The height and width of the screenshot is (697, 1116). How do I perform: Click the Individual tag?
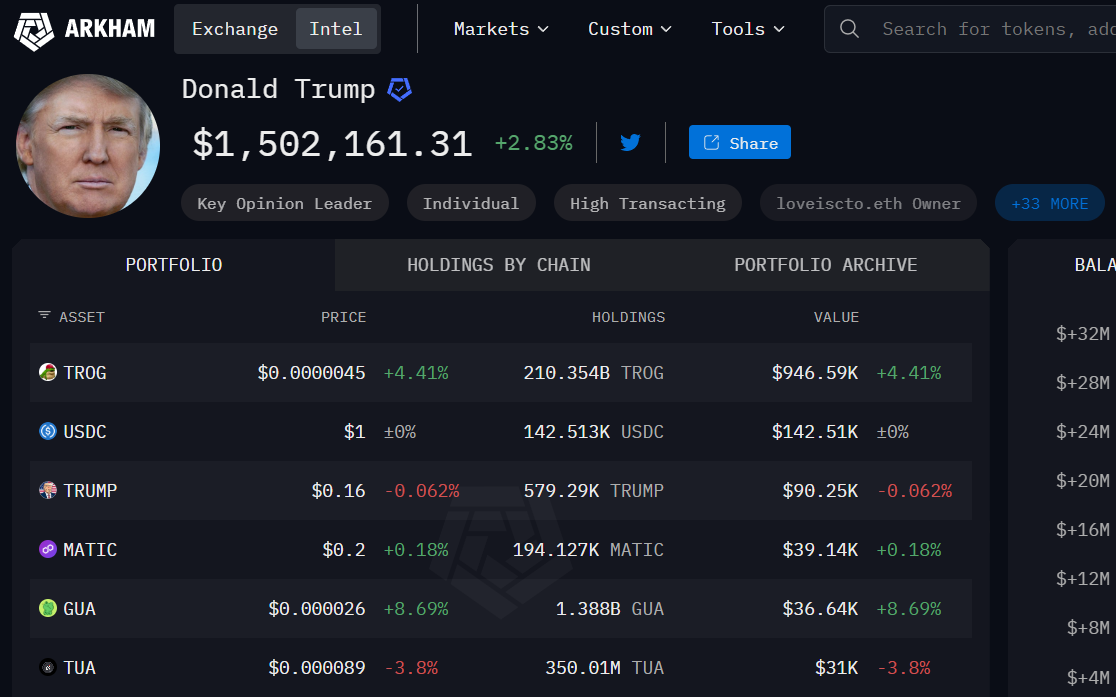(x=471, y=204)
